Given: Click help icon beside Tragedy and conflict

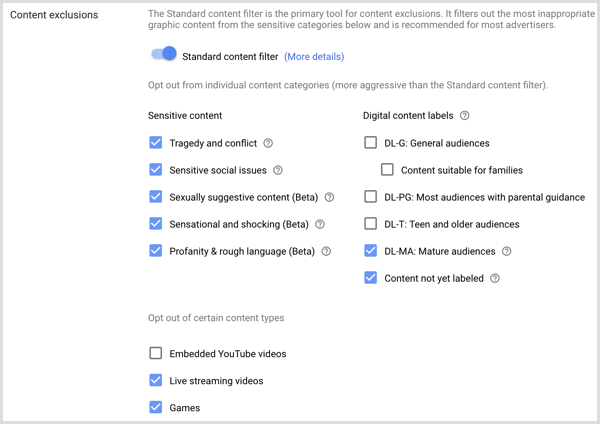Looking at the screenshot, I should click(x=268, y=143).
